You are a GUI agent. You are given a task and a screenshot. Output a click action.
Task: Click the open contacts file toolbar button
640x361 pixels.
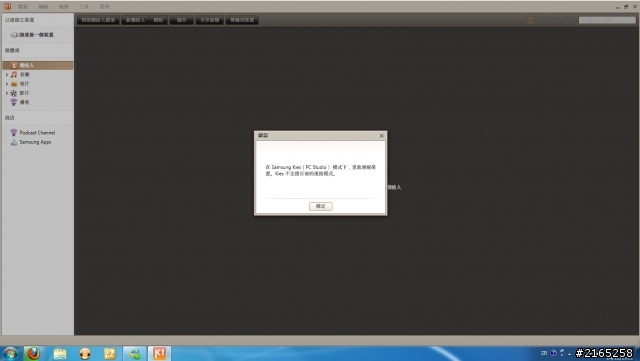(x=98, y=20)
